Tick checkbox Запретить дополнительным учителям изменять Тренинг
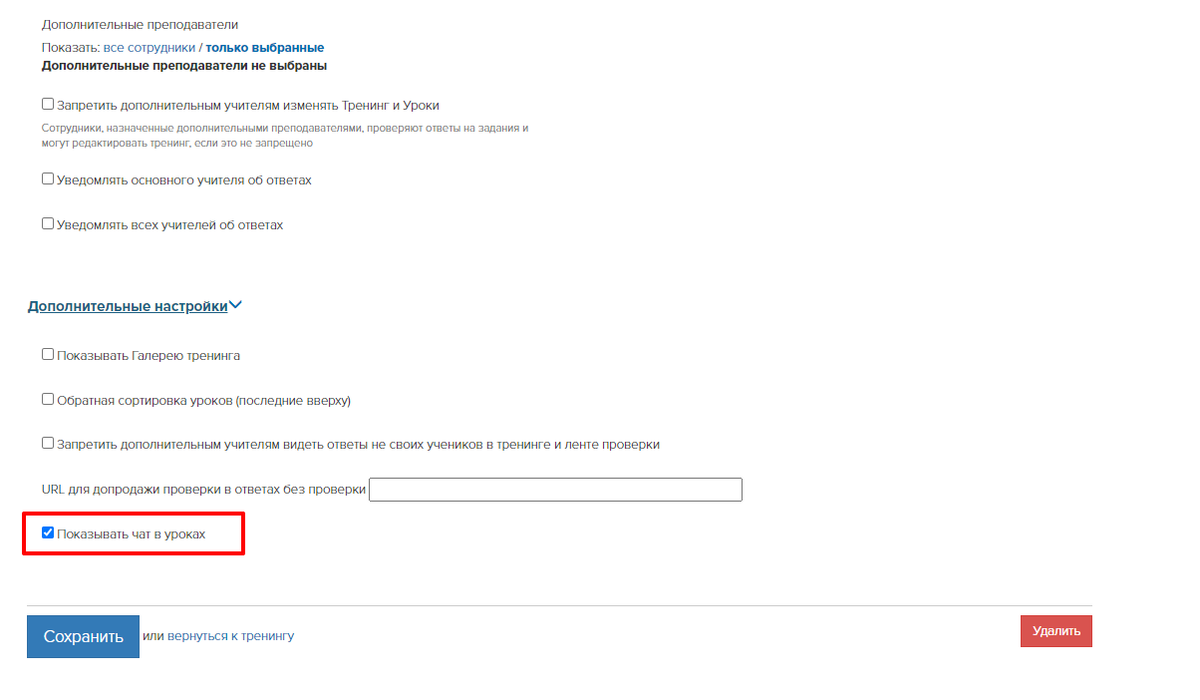This screenshot has height=700, width=1200. [x=48, y=104]
